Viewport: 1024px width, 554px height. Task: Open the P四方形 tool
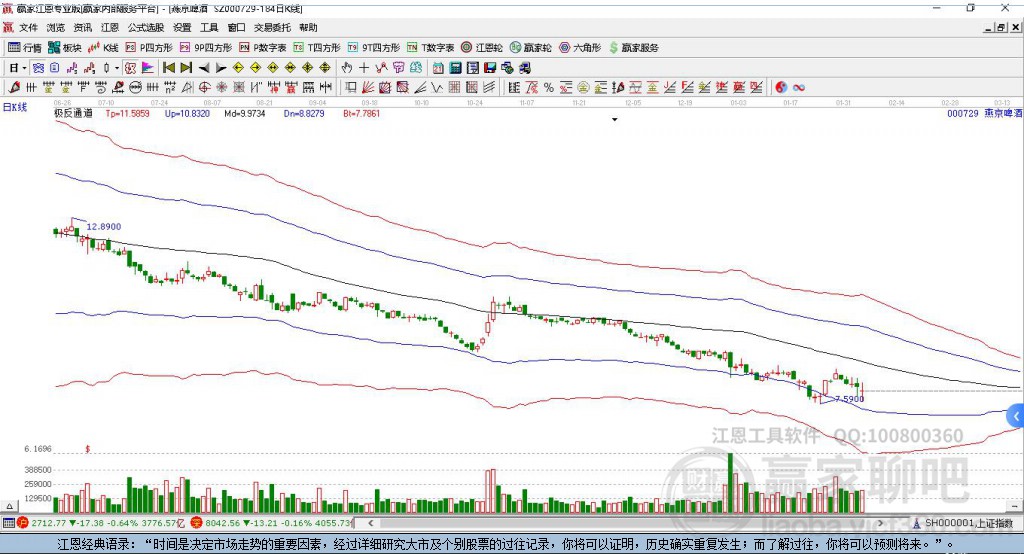[x=148, y=48]
